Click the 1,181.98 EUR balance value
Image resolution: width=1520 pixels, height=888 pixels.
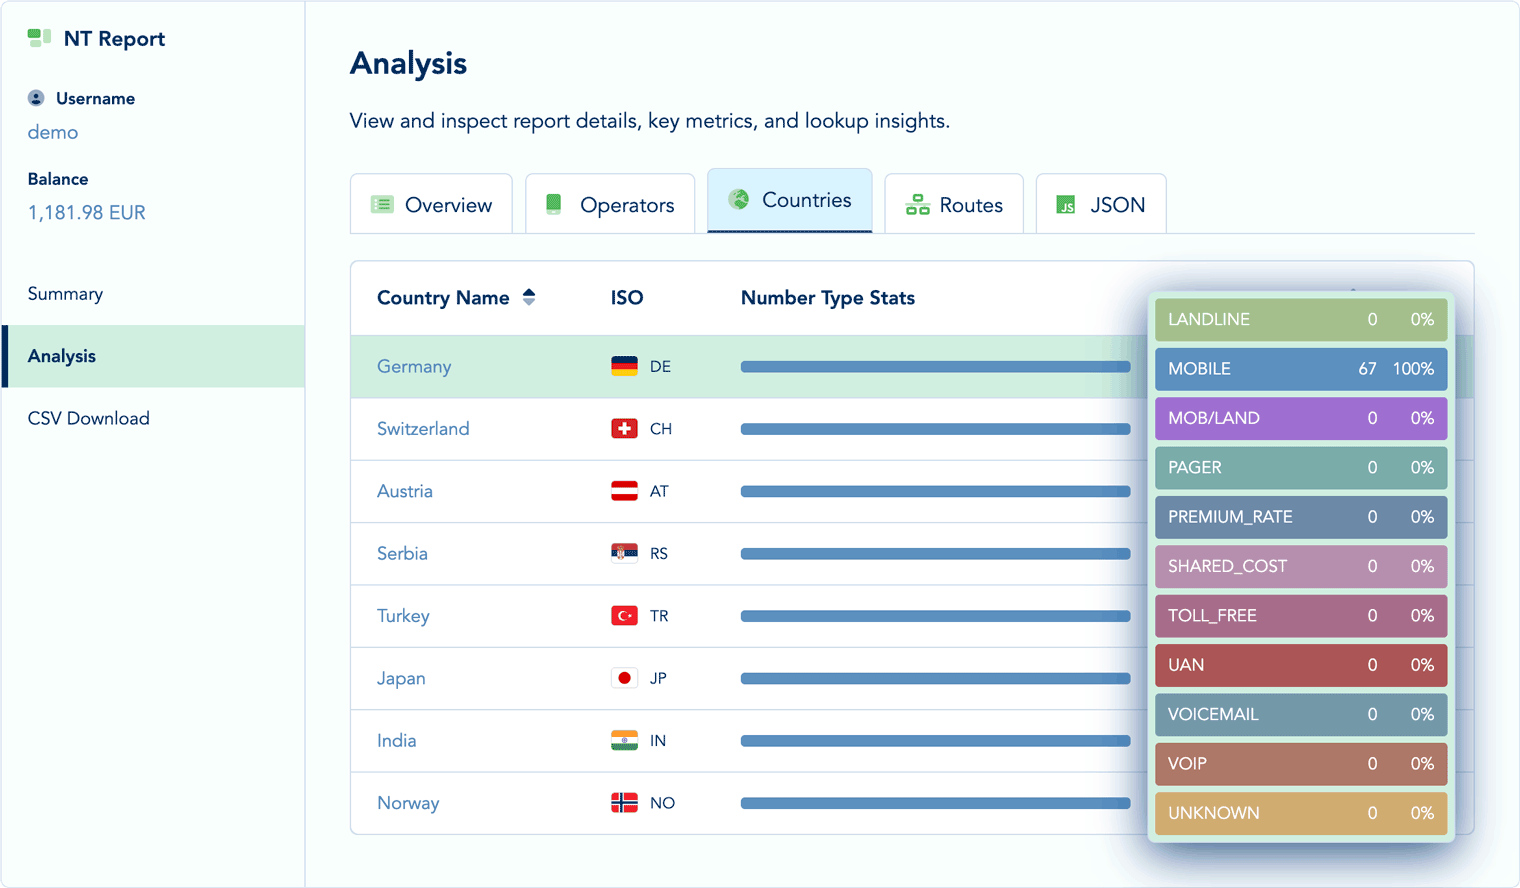pyautogui.click(x=87, y=213)
